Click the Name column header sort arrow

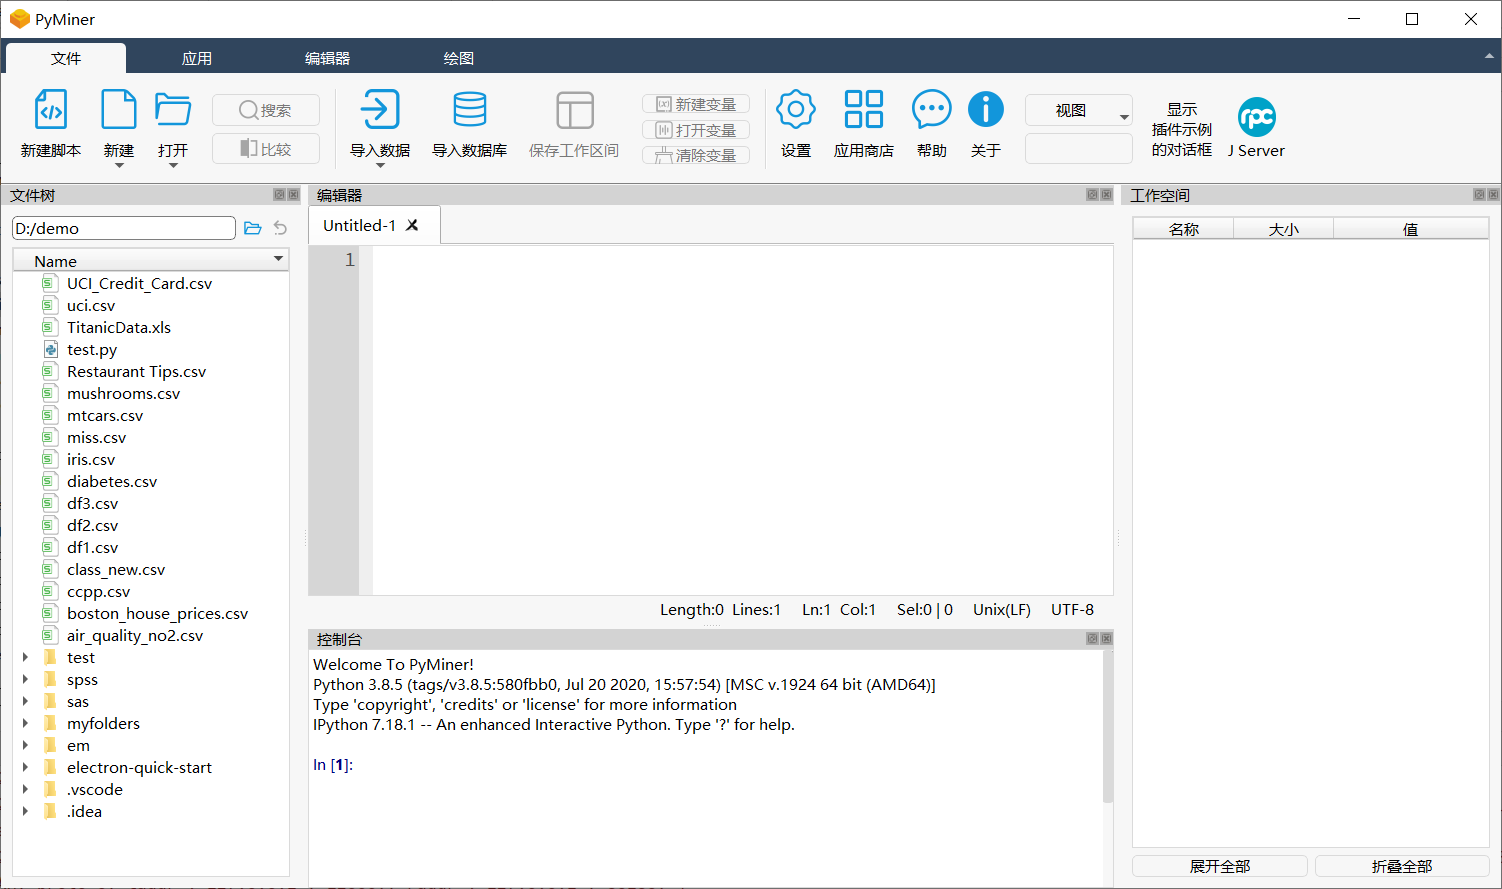279,259
